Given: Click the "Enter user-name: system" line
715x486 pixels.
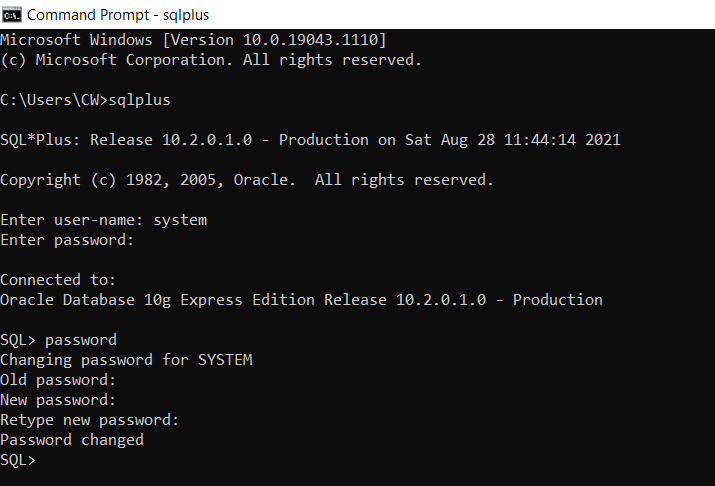Looking at the screenshot, I should tap(104, 220).
